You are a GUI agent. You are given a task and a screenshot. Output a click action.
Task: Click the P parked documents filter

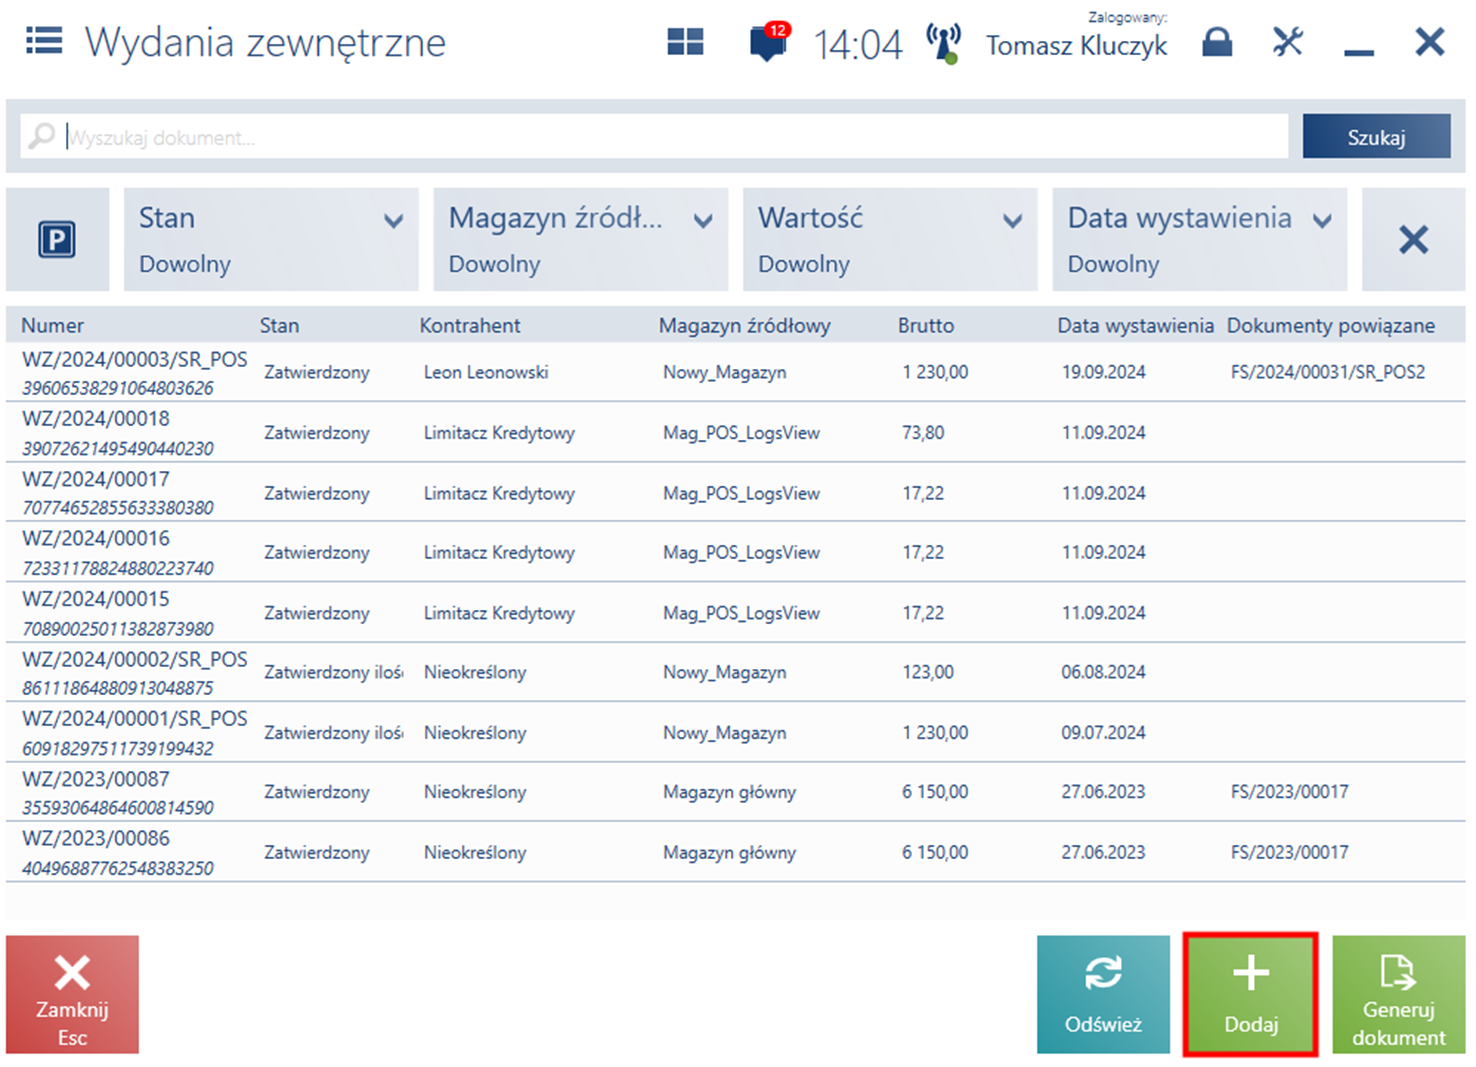point(57,240)
